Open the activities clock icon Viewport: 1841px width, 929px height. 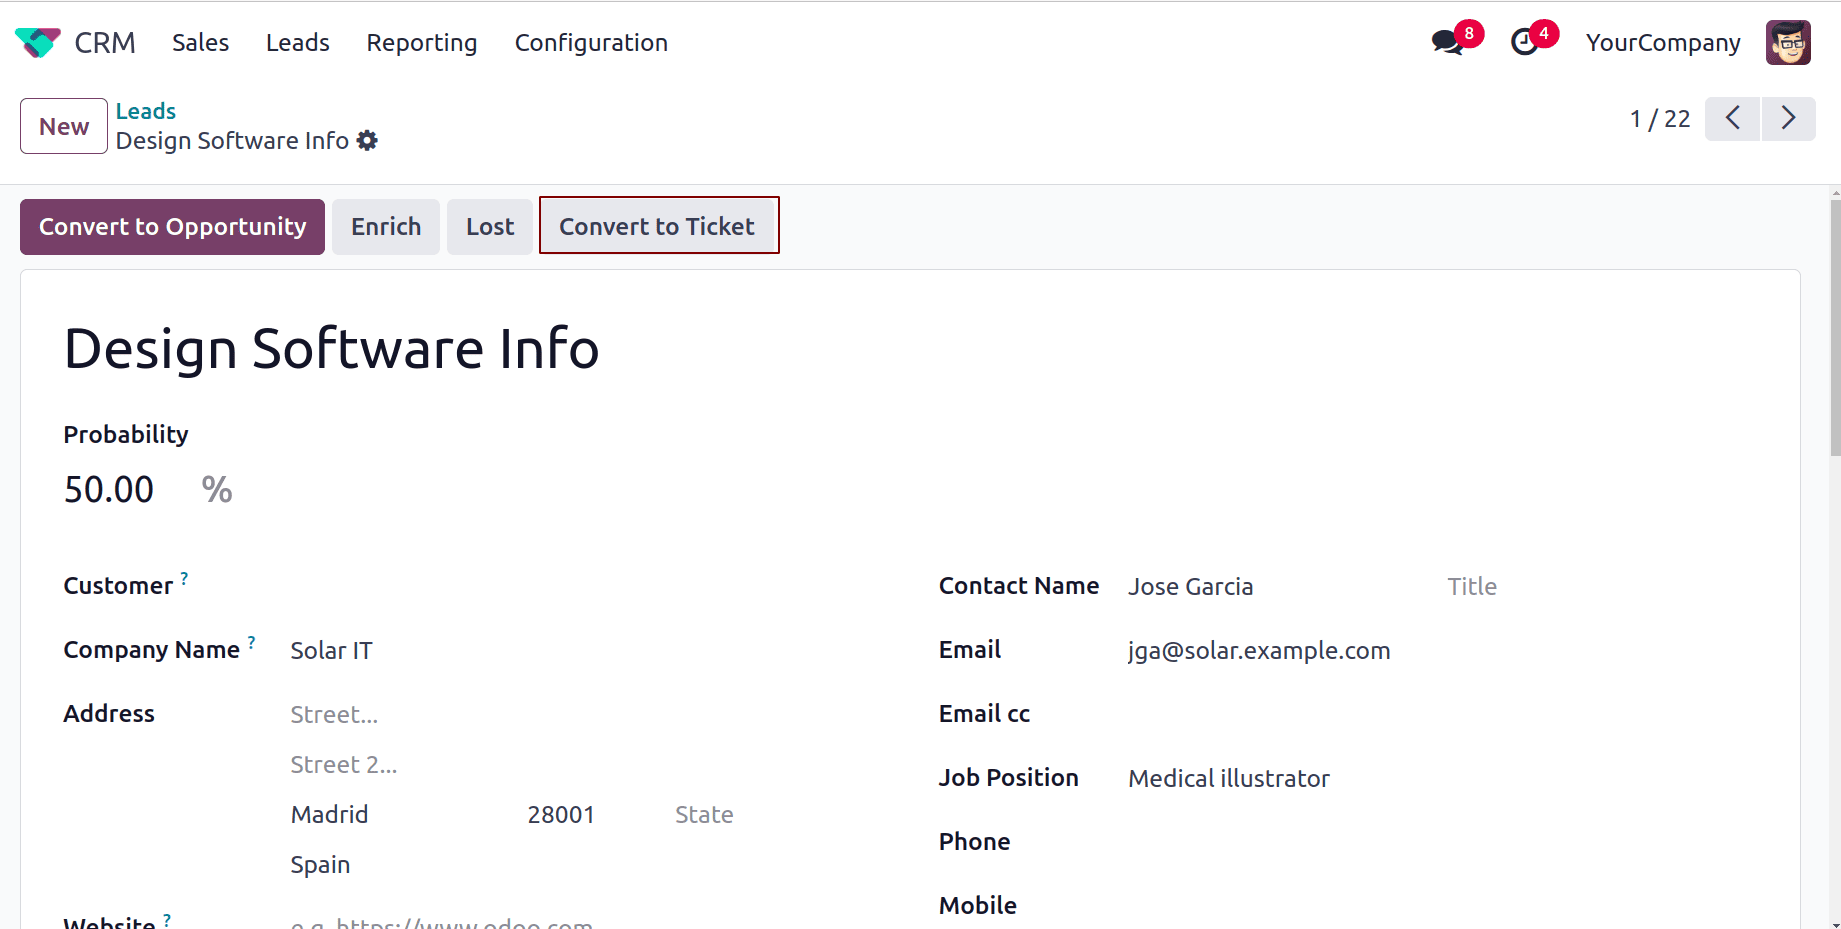coord(1524,42)
